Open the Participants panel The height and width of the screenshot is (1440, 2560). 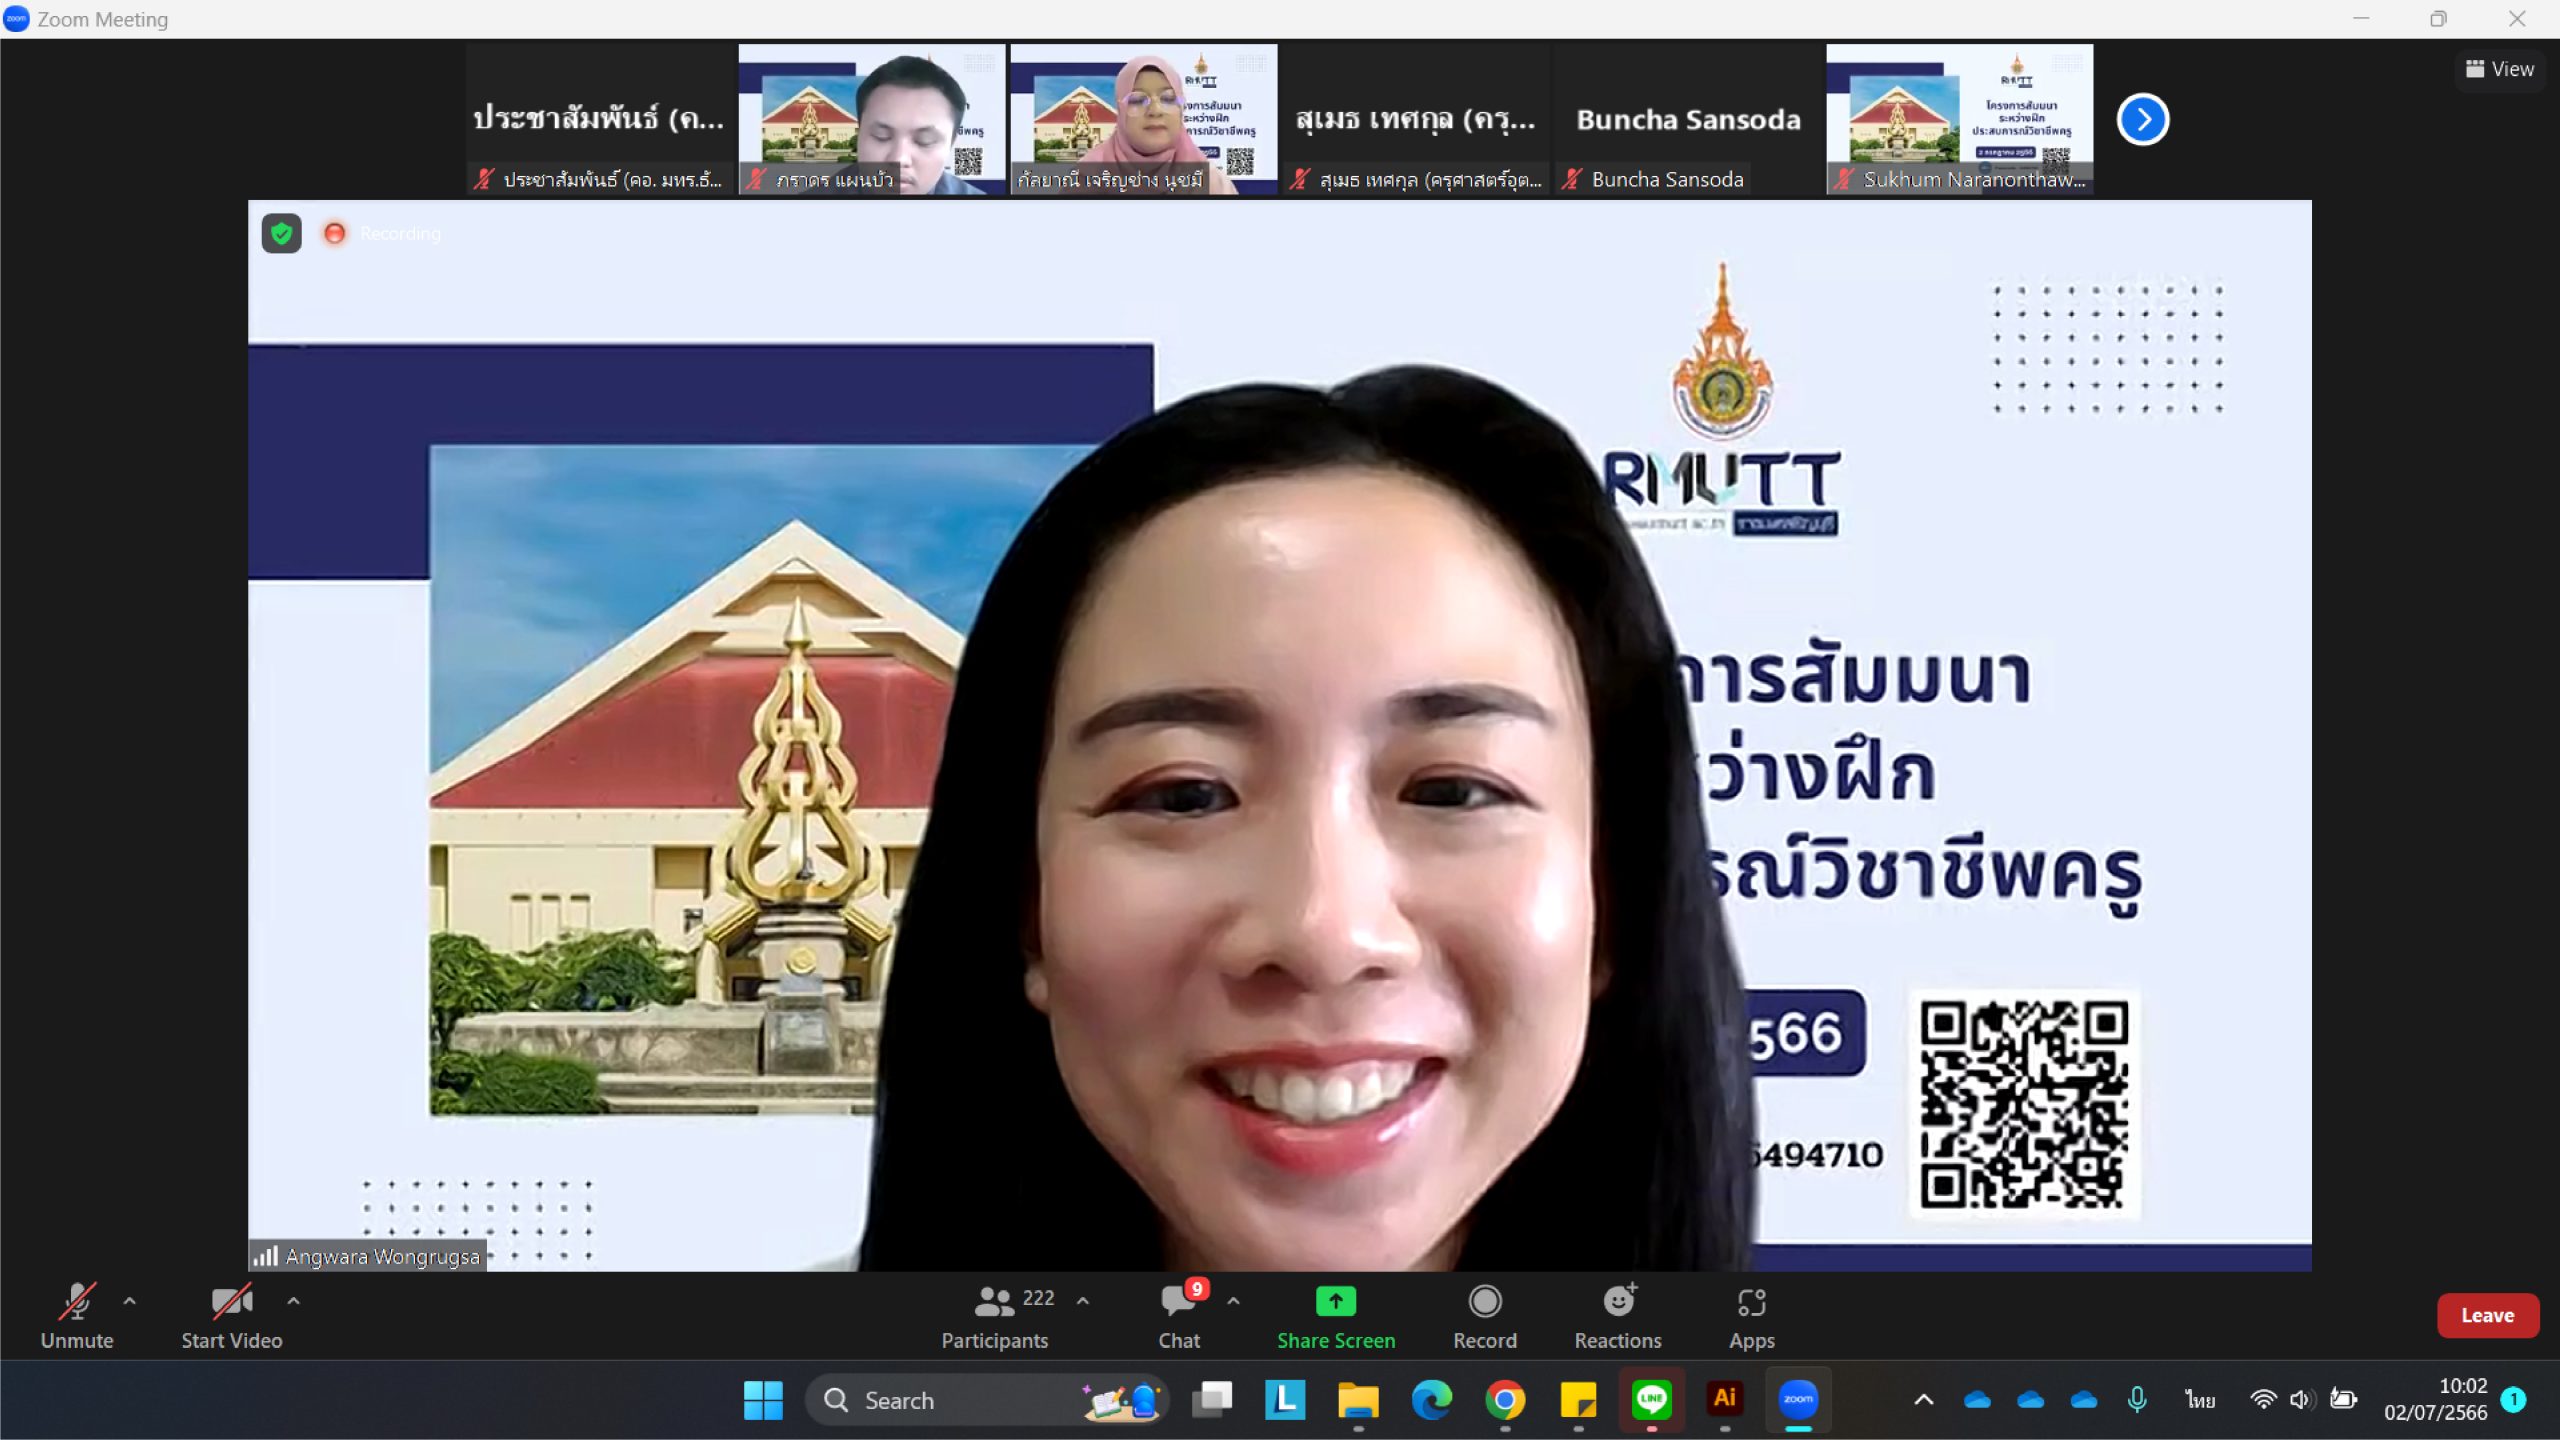(x=994, y=1316)
